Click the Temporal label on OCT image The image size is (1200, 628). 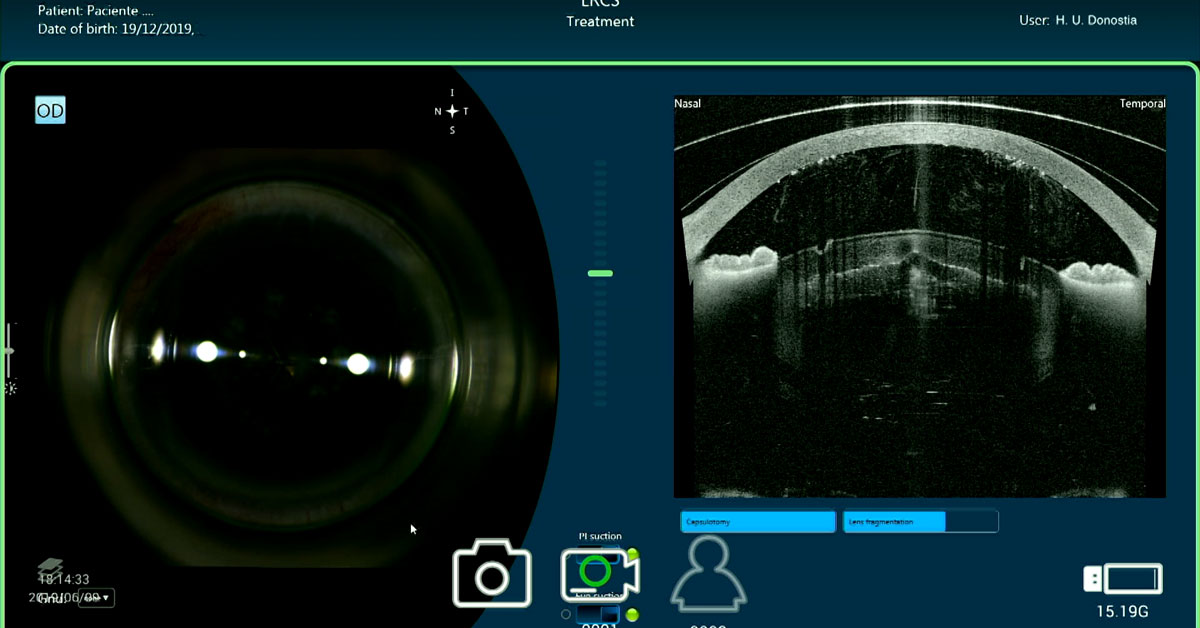pos(1142,104)
